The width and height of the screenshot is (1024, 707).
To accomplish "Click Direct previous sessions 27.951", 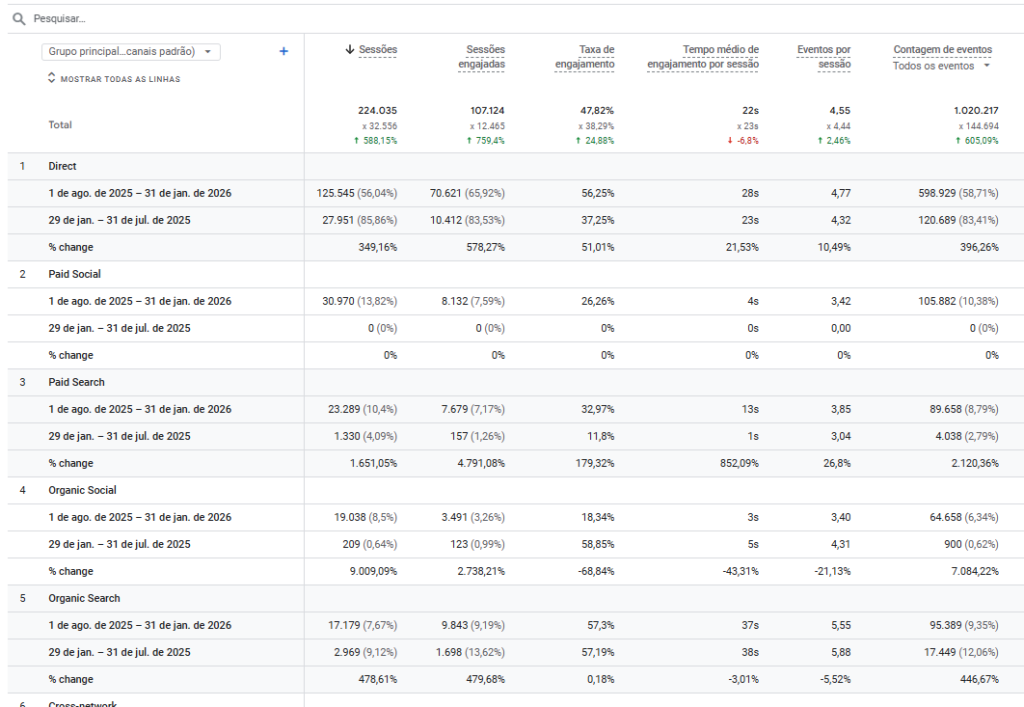I will tap(338, 221).
